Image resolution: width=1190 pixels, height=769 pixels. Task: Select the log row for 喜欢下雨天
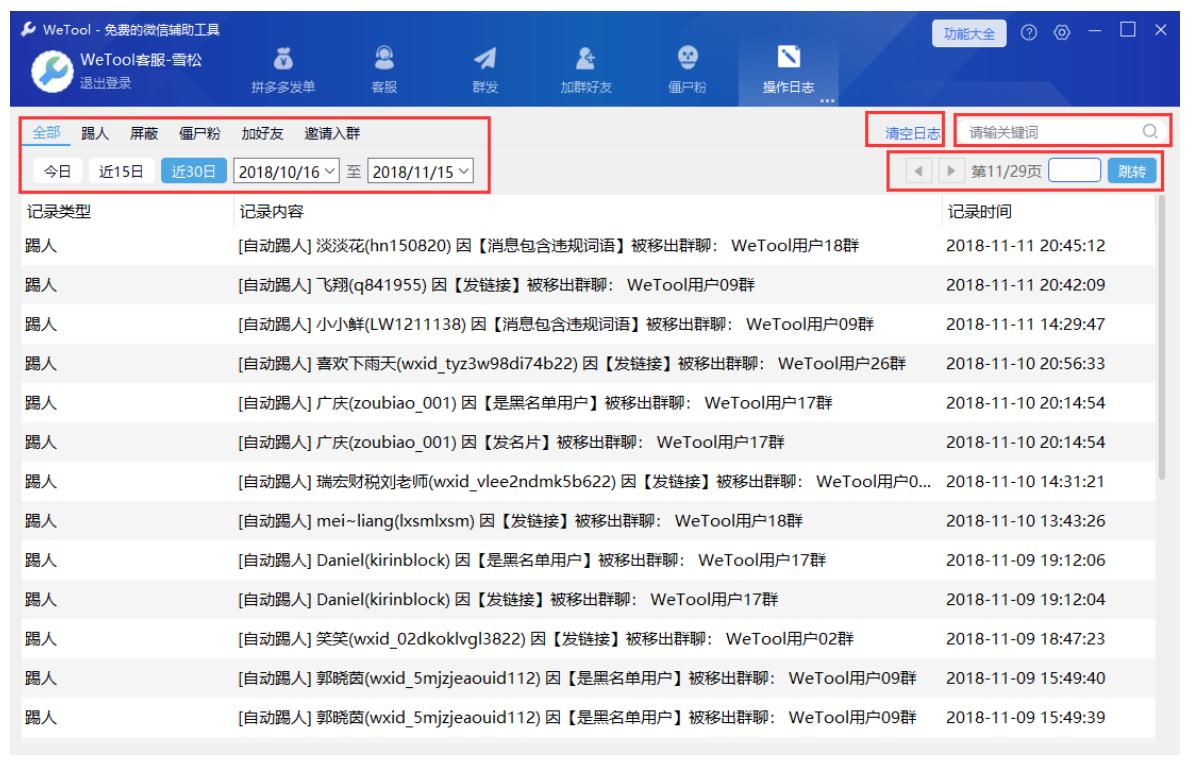[588, 364]
